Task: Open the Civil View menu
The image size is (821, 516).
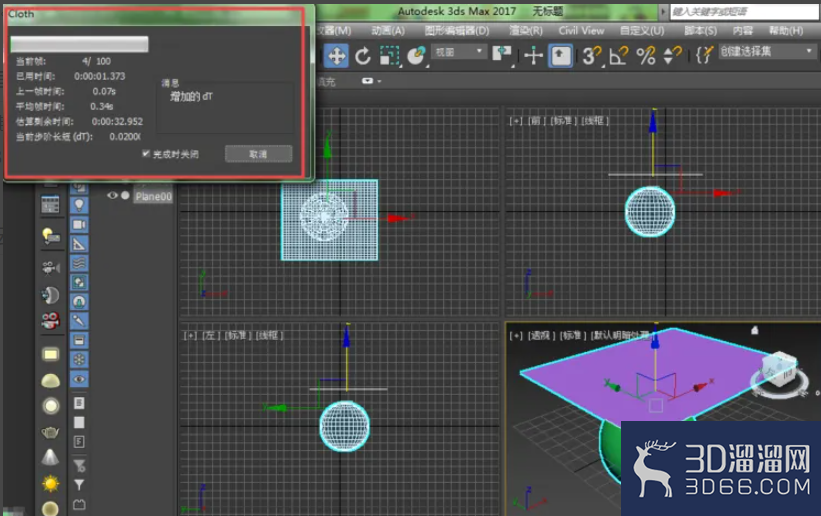Action: [581, 31]
